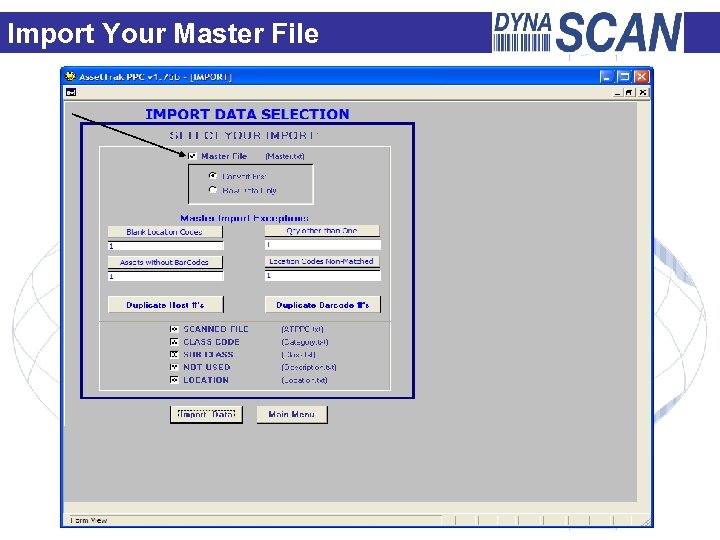
Task: Toggle the SUB CLASS checkbox
Action: pos(174,354)
